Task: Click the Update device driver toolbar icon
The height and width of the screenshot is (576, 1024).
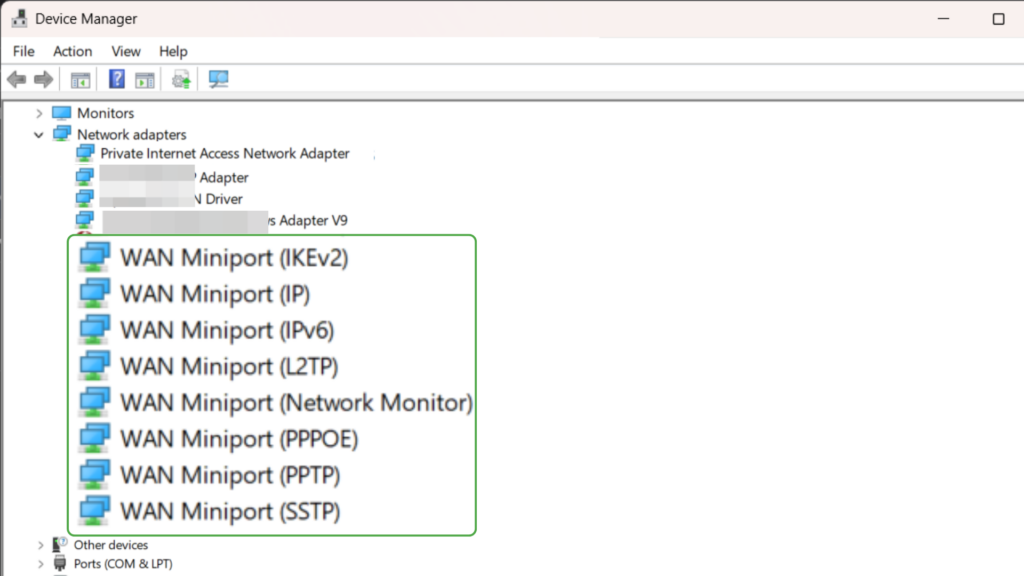Action: point(181,80)
